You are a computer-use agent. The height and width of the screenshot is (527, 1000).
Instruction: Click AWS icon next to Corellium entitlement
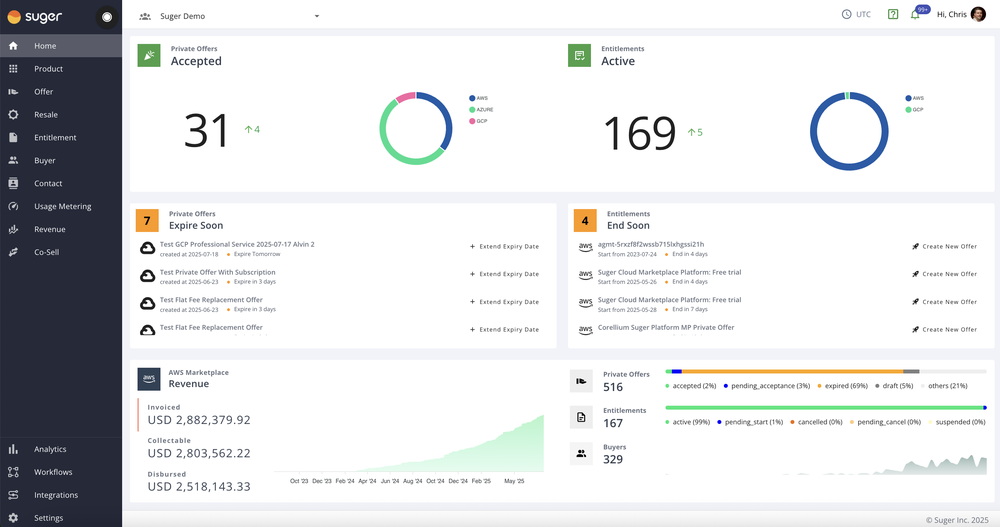point(585,330)
